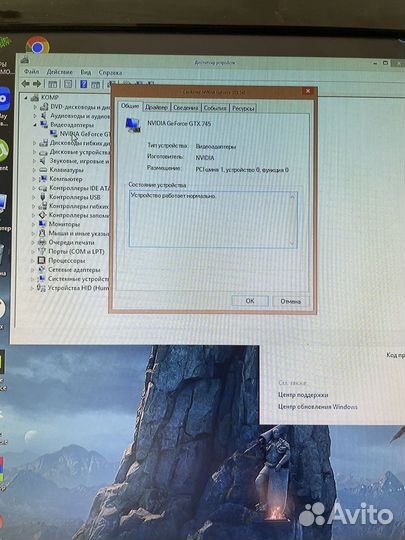Click the Back arrow in Device Manager toolbar
The image size is (405, 540).
[x=25, y=83]
